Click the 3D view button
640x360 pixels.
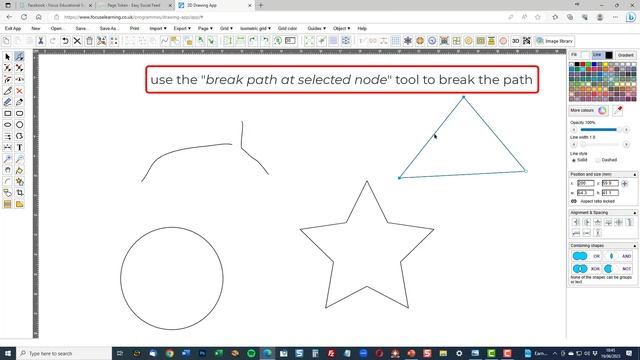(x=516, y=41)
